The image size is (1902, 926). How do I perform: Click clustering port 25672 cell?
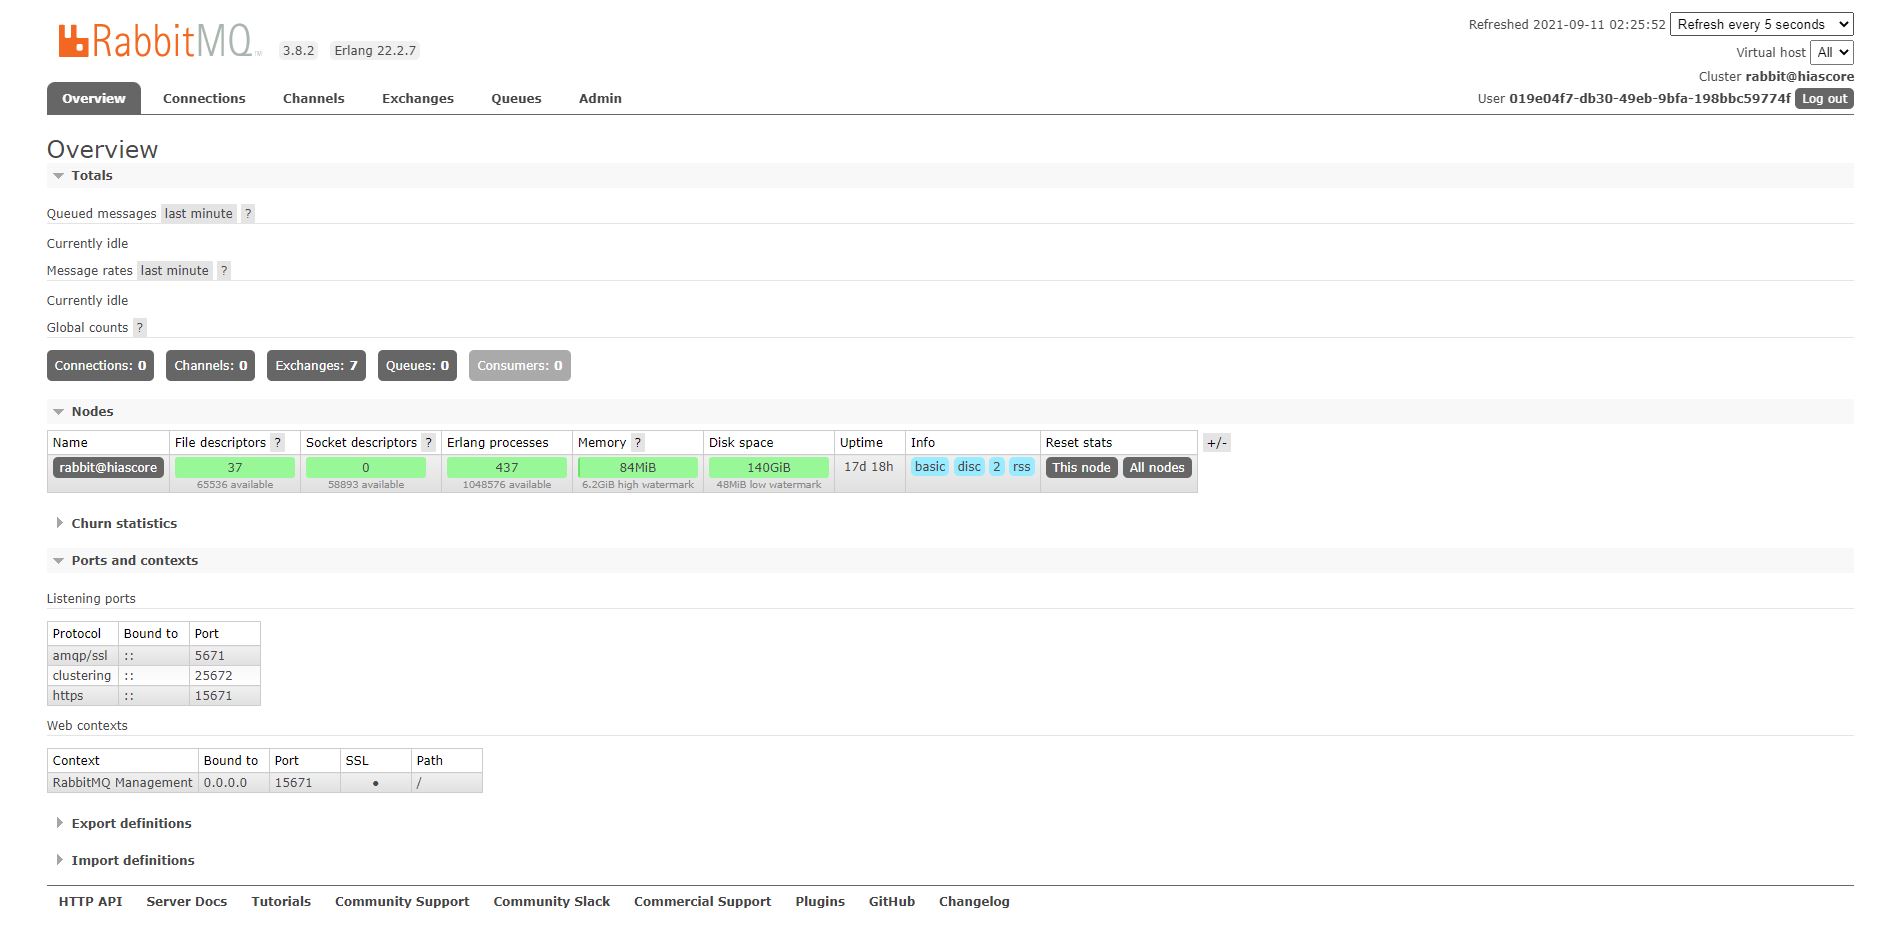(x=224, y=675)
